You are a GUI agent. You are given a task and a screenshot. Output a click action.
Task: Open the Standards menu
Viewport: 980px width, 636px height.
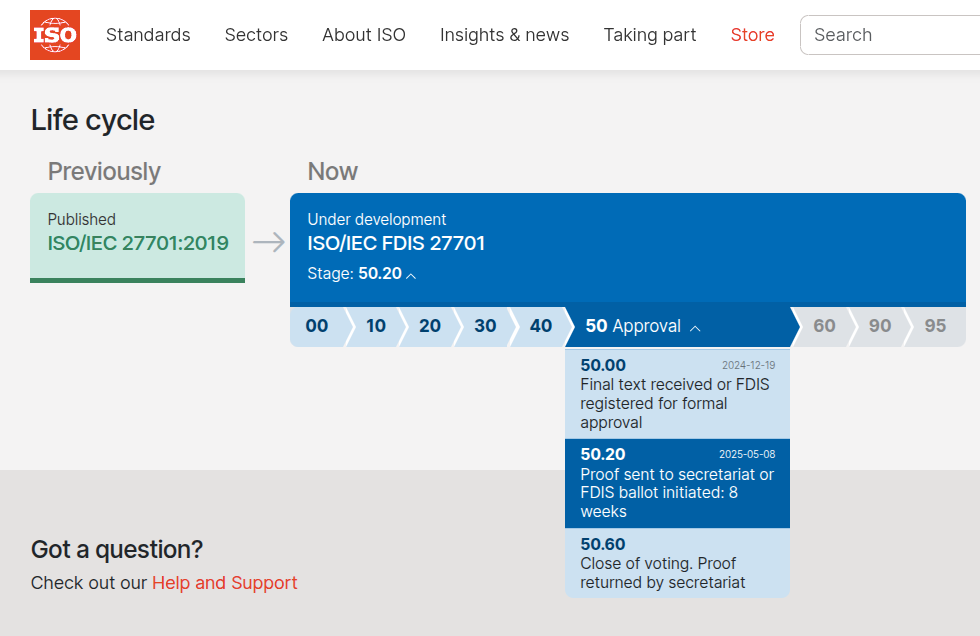[148, 35]
